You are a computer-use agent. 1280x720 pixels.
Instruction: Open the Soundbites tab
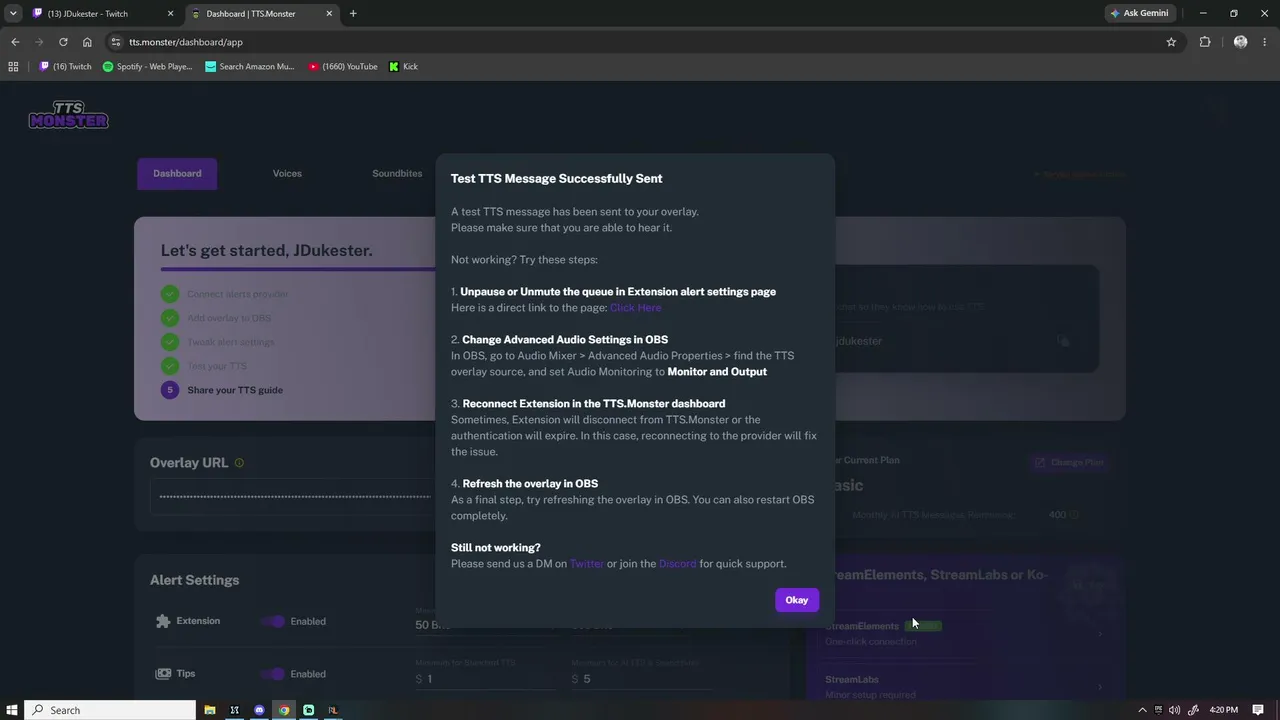(397, 173)
